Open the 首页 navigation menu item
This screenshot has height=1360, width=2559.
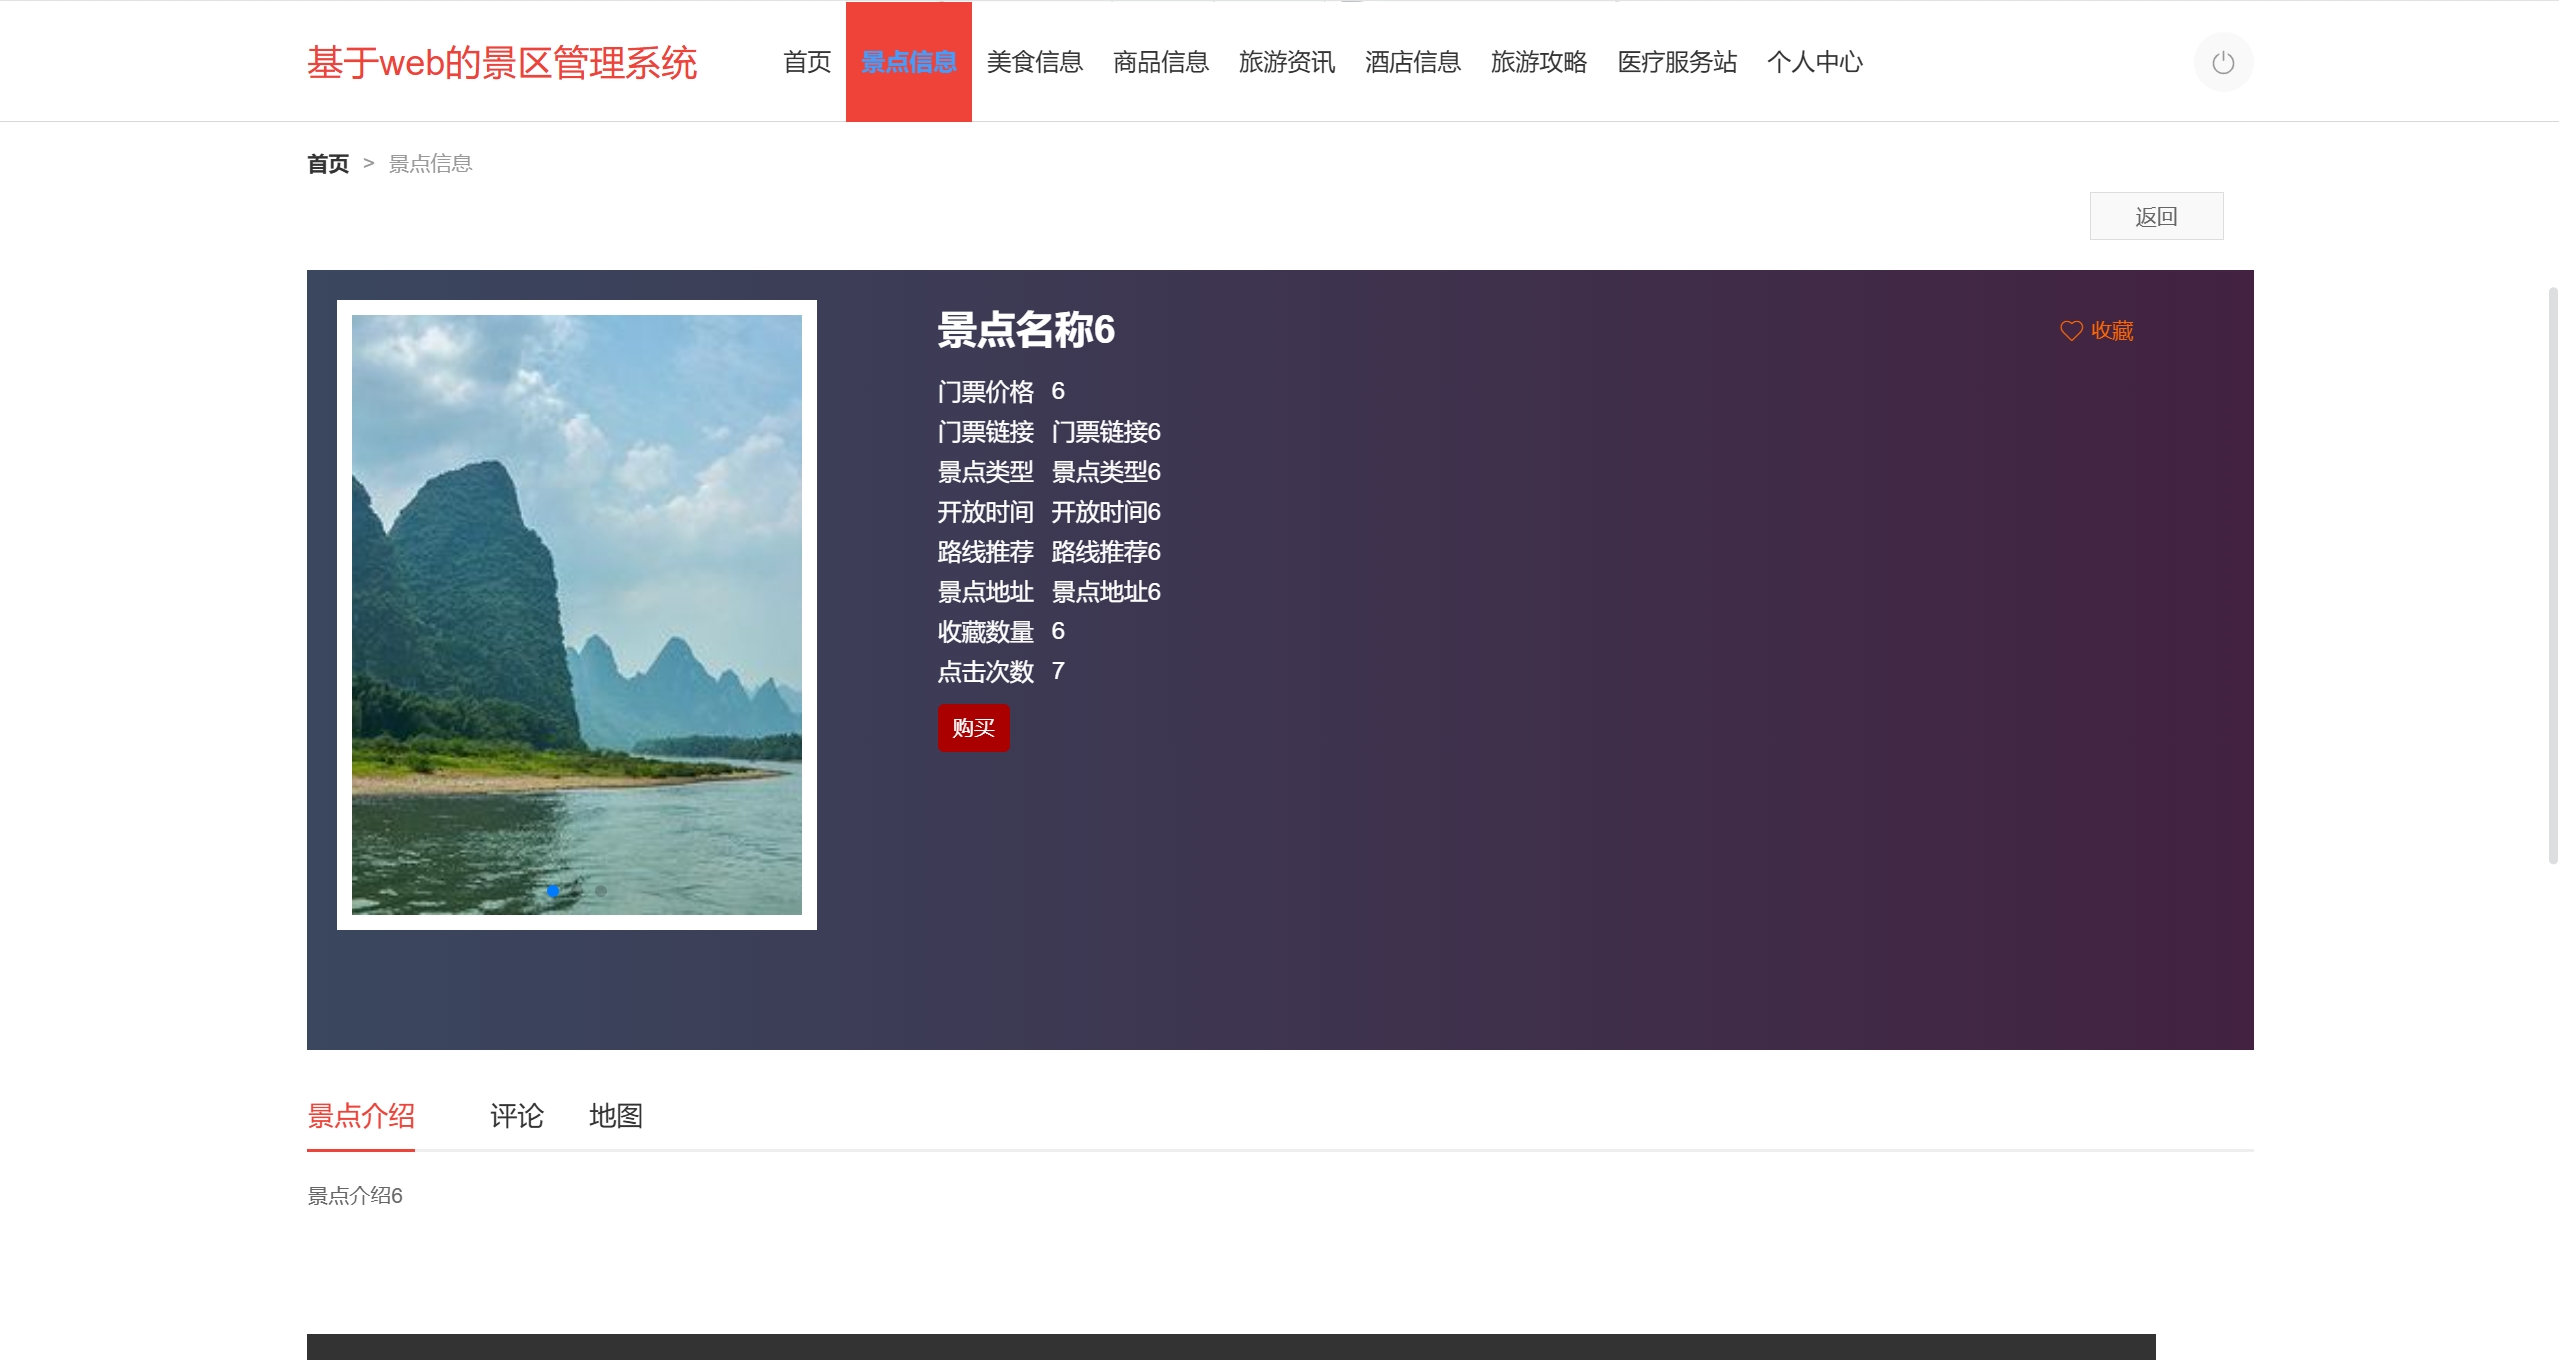[x=807, y=62]
